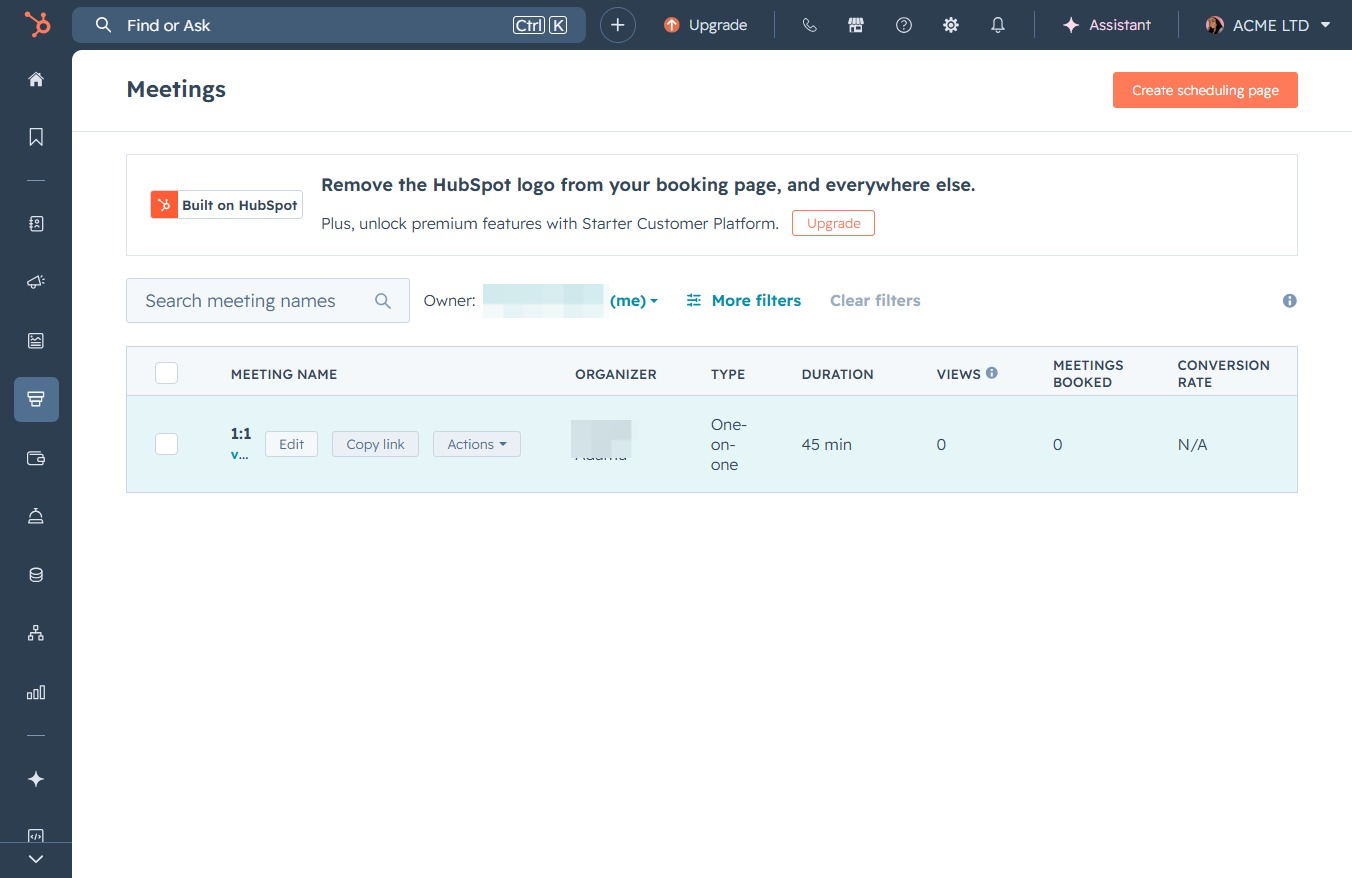The image size is (1352, 878).
Task: Click Create scheduling page button
Action: pyautogui.click(x=1205, y=90)
